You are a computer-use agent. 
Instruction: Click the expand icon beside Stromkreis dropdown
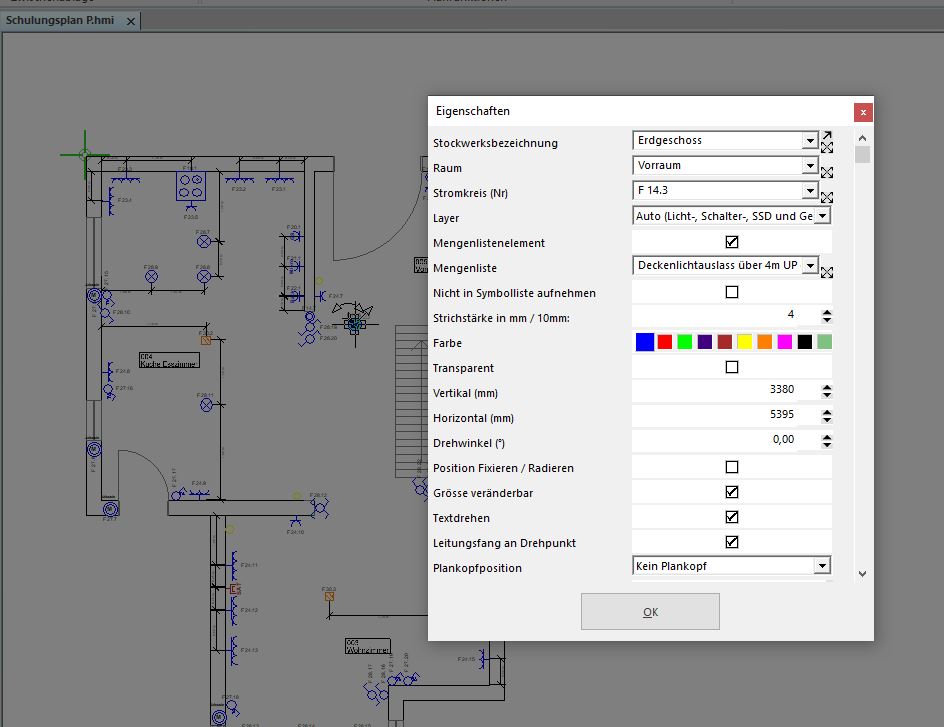click(827, 197)
